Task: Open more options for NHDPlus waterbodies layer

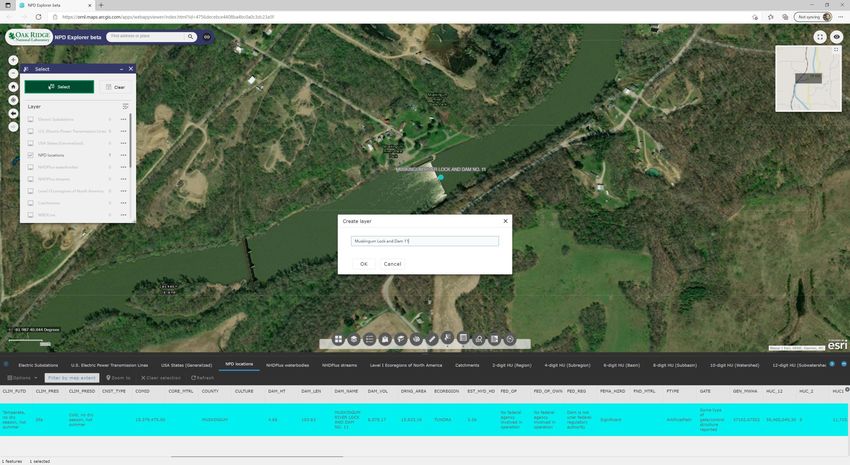Action: 124,167
